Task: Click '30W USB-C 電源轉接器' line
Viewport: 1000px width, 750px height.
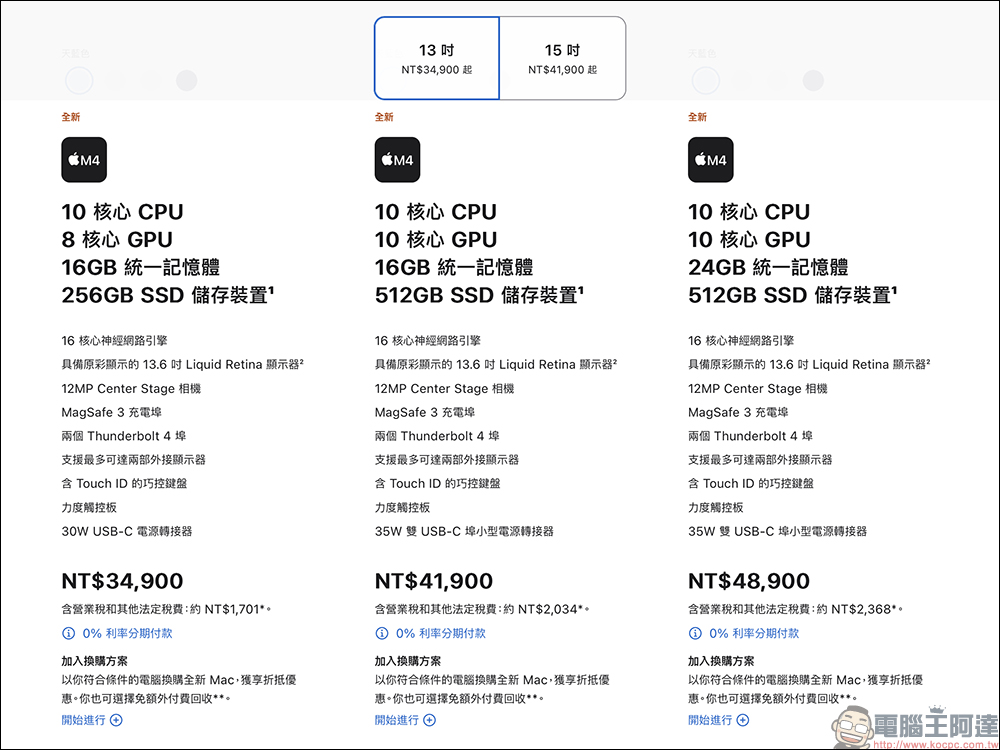Action: pyautogui.click(x=127, y=531)
